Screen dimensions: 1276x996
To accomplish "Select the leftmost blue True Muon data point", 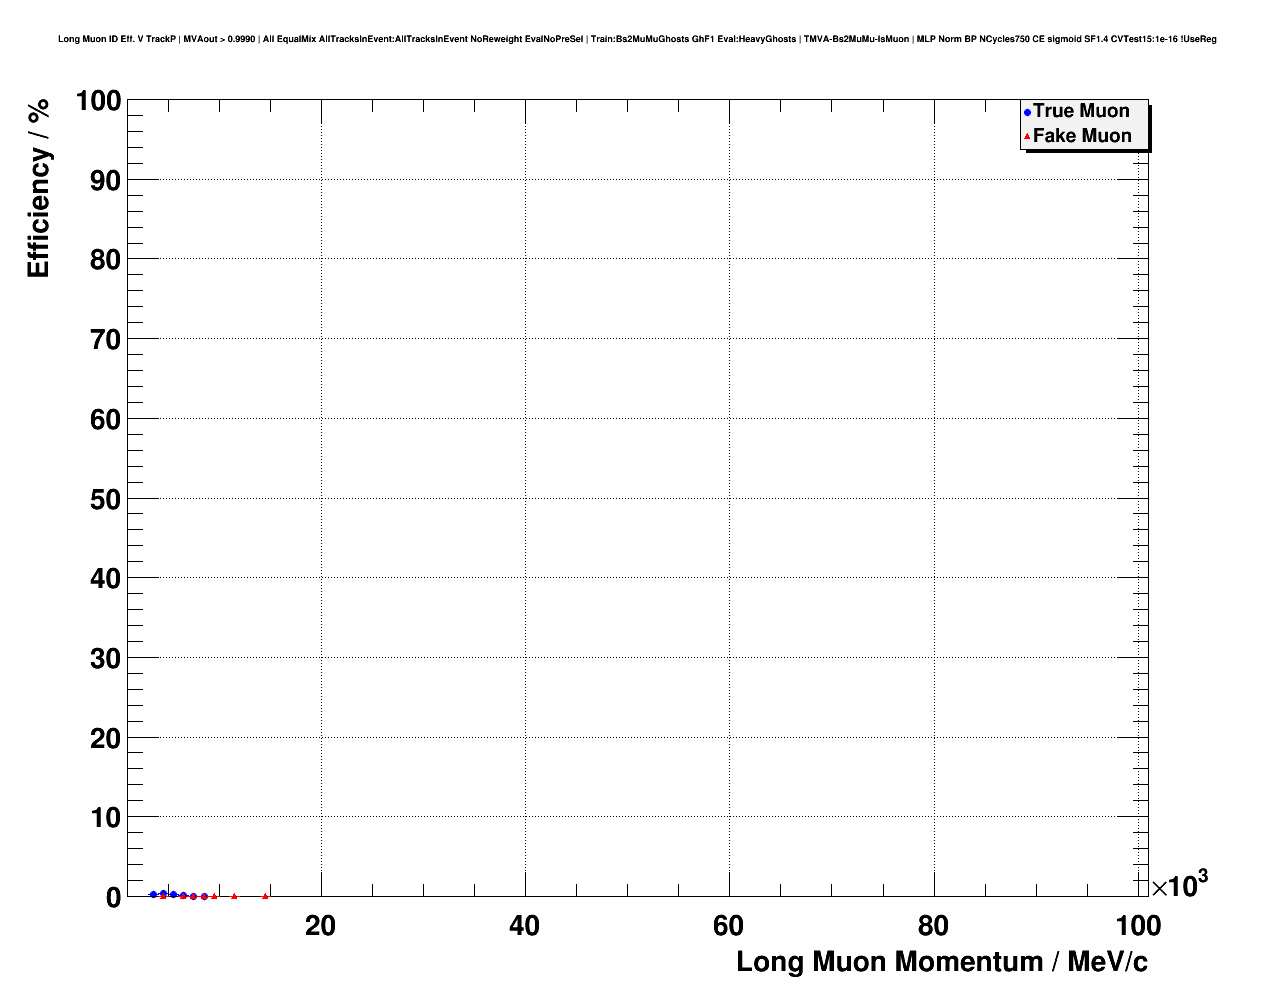I will (x=153, y=894).
